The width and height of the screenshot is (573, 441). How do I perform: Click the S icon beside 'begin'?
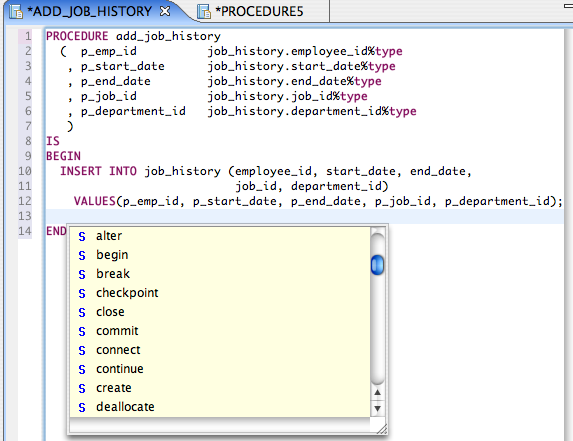point(82,256)
